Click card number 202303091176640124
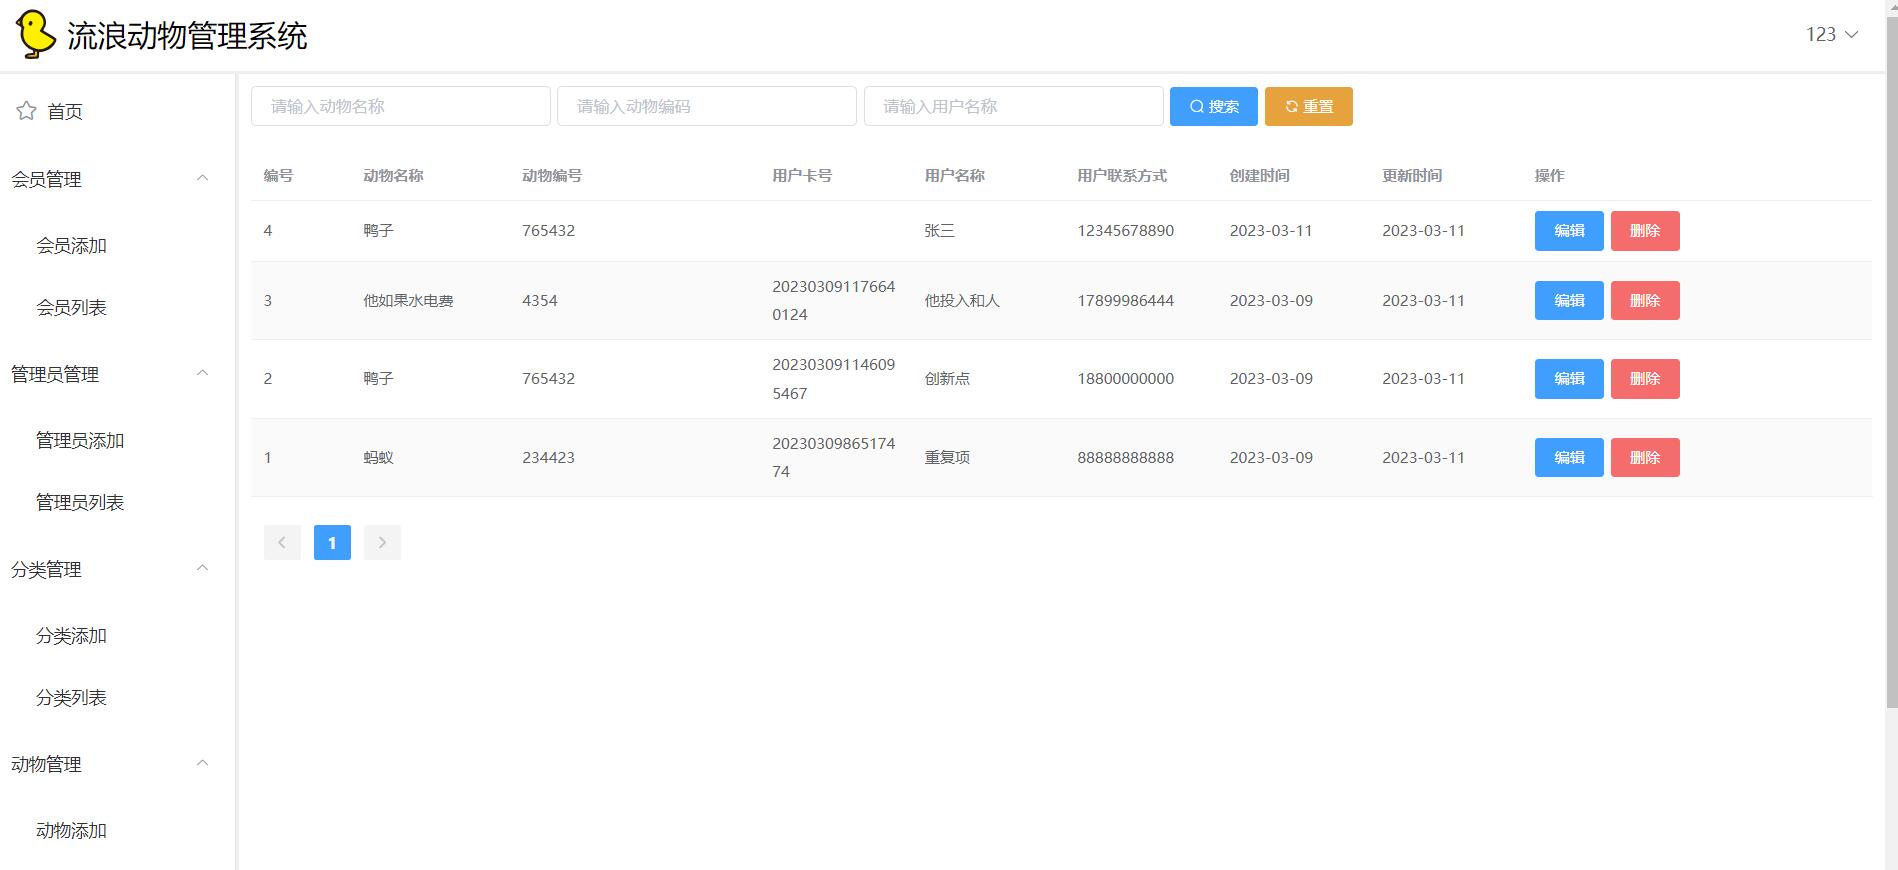This screenshot has height=870, width=1898. [x=833, y=301]
